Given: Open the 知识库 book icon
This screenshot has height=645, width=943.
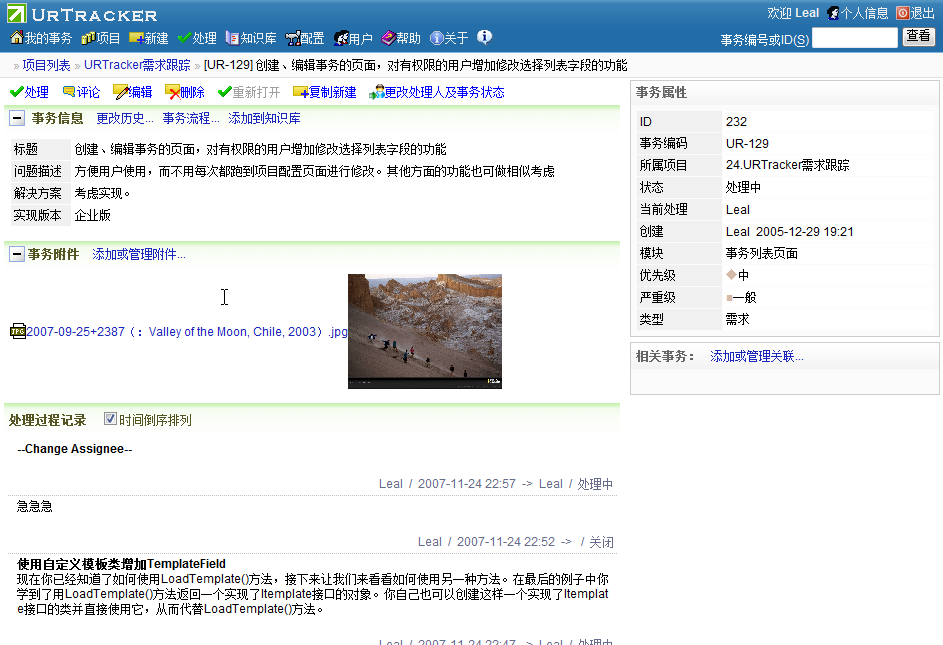Looking at the screenshot, I should click(x=232, y=38).
